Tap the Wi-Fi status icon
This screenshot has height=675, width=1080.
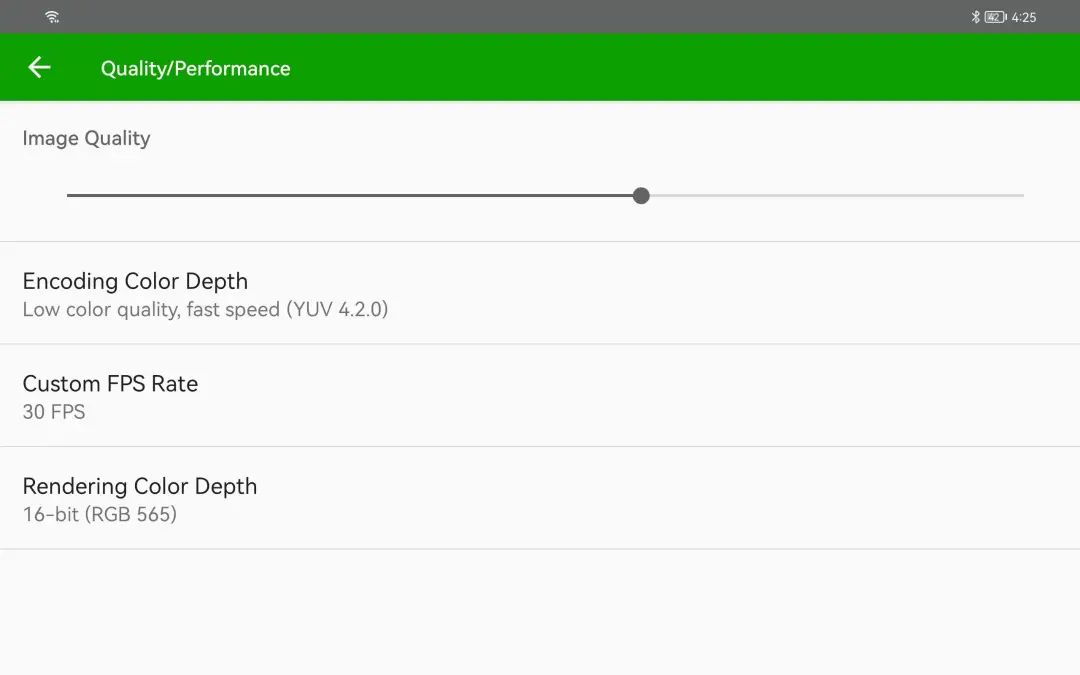tap(52, 17)
